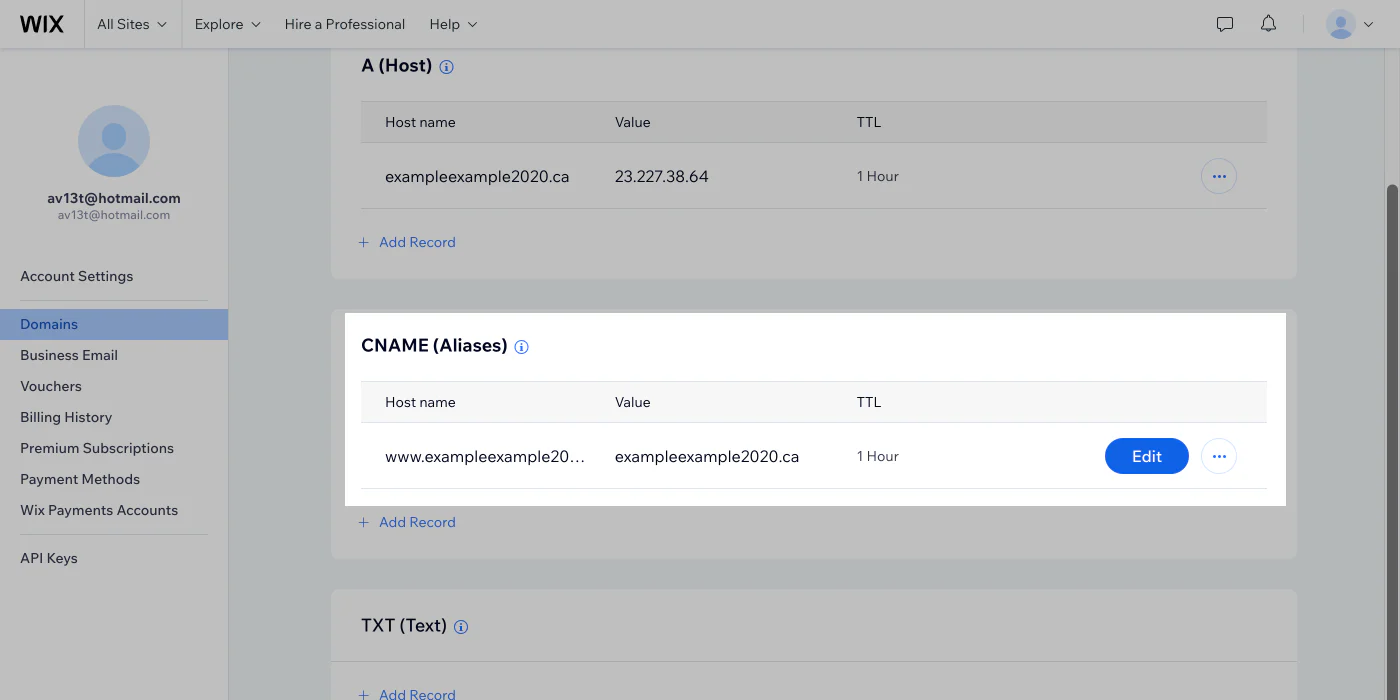Select Business Email in the sidebar
Screen dimensions: 1400x700
pos(68,355)
